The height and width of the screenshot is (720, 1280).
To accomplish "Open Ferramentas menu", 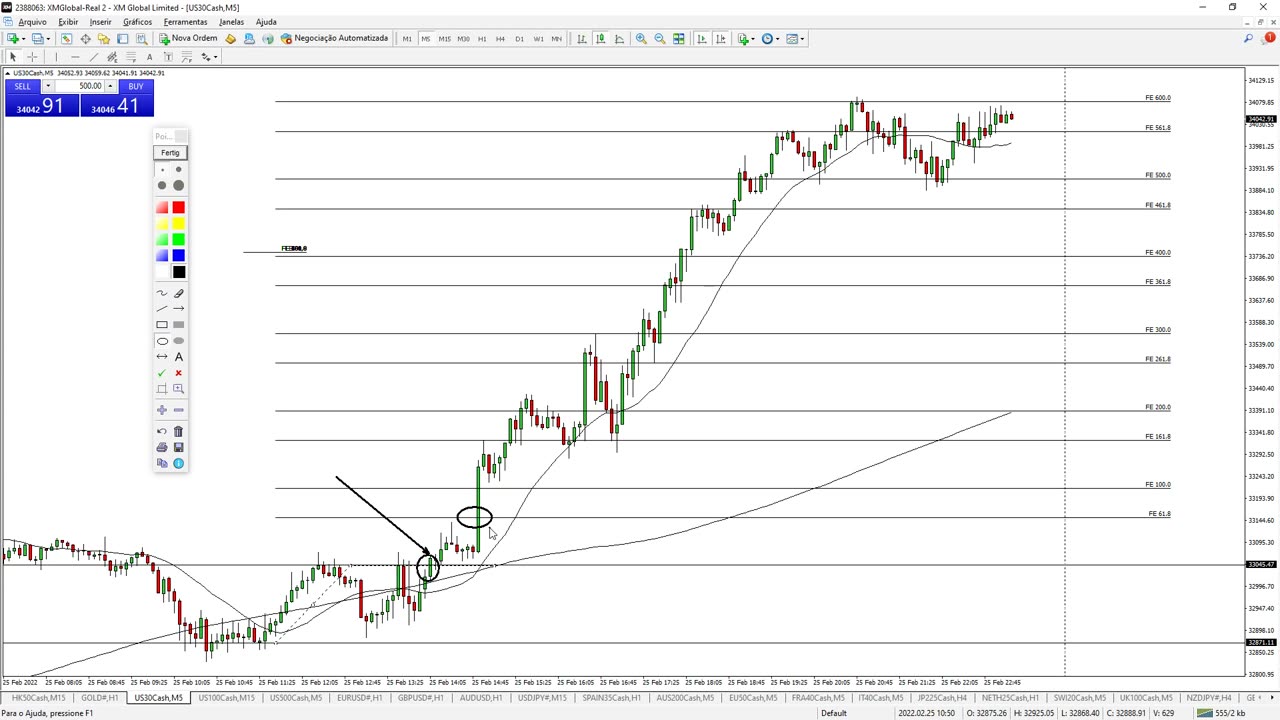I will (x=185, y=22).
